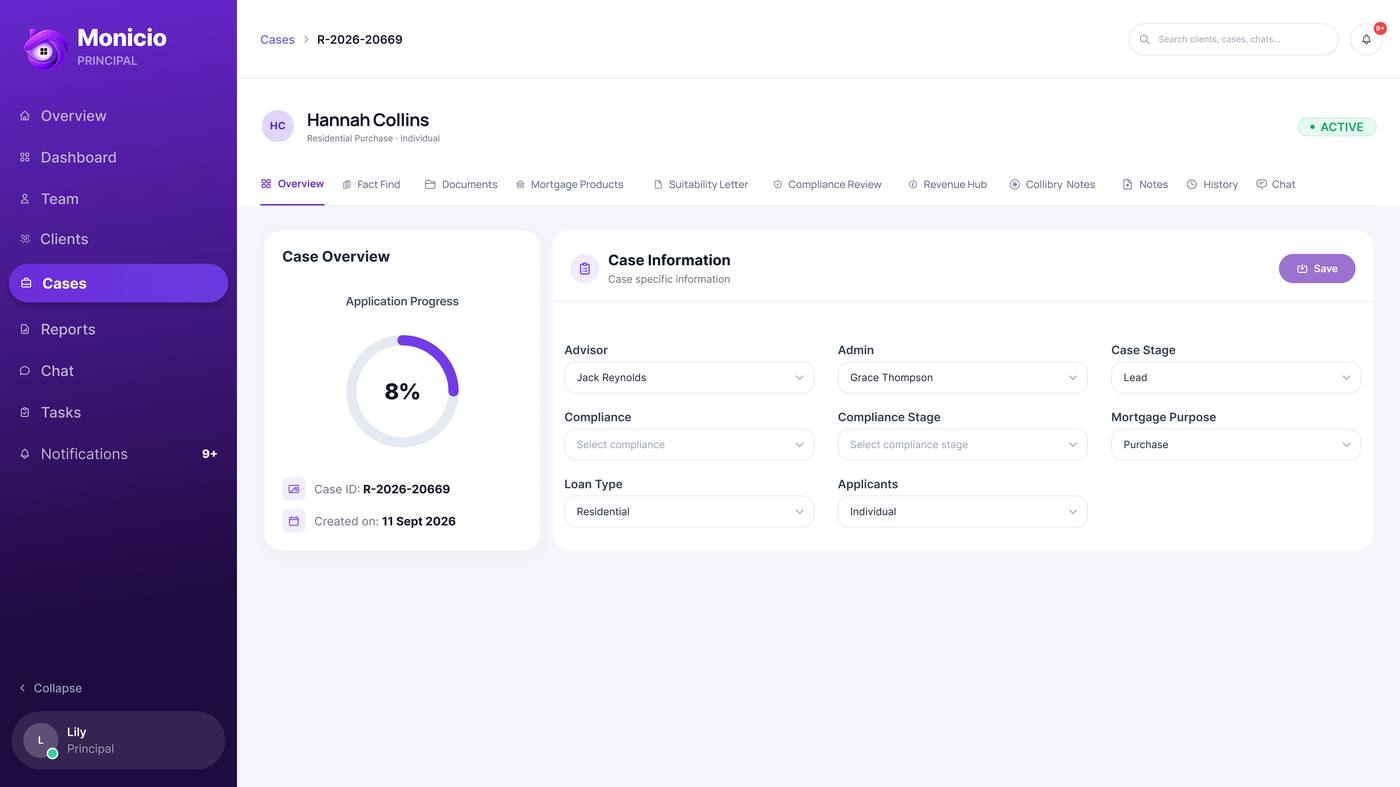Click the HC client avatar
1400x787 pixels.
pyautogui.click(x=278, y=126)
